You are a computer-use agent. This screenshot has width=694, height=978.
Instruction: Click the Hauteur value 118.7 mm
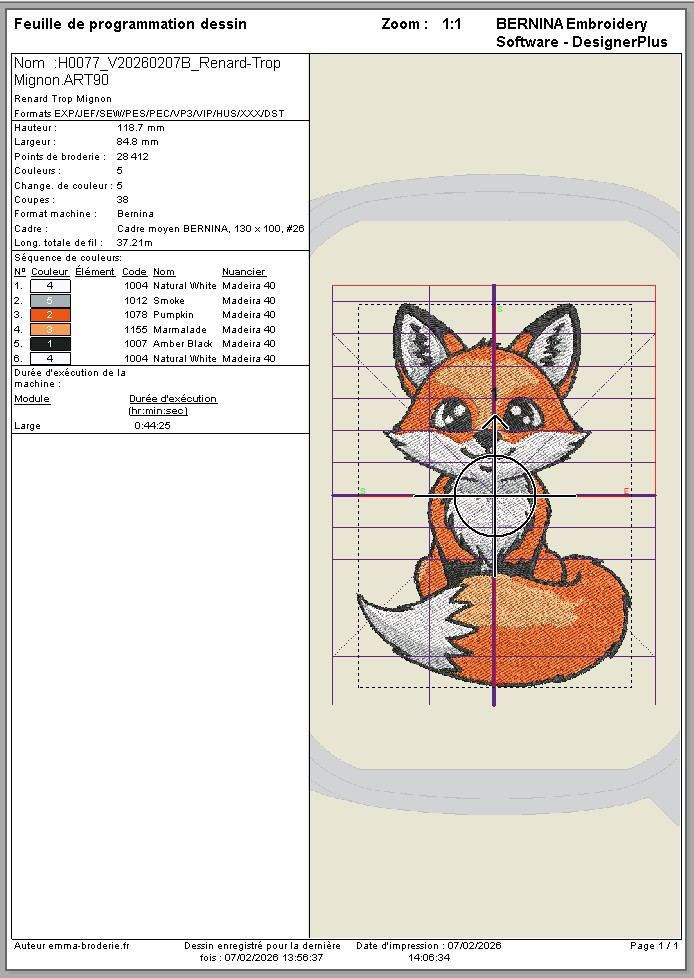(141, 127)
